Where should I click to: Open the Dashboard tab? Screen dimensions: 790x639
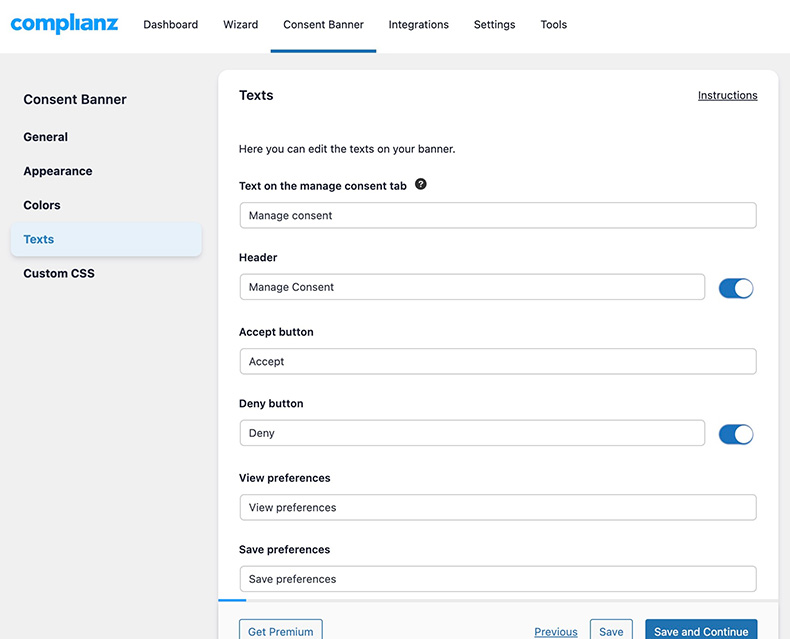tap(171, 24)
